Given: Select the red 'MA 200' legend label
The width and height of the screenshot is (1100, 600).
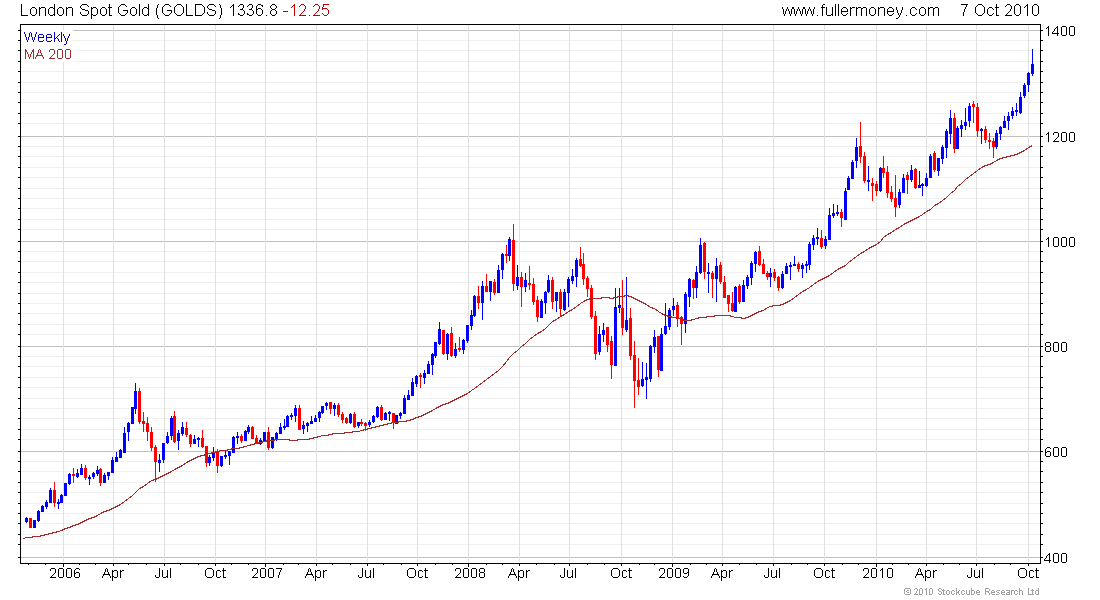Looking at the screenshot, I should pos(48,54).
